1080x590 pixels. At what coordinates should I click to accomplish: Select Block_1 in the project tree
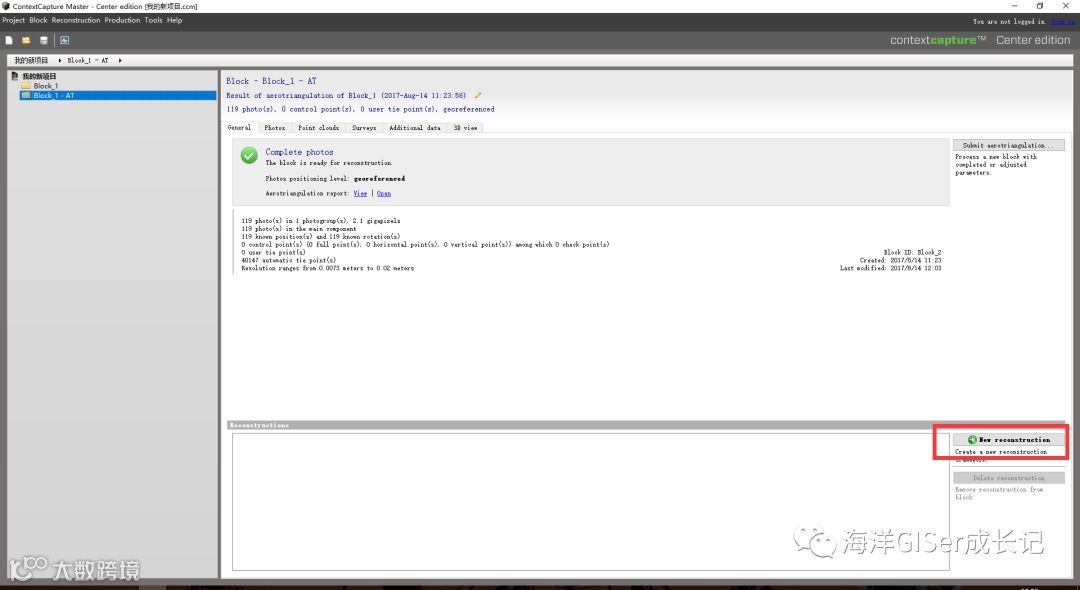pos(45,86)
